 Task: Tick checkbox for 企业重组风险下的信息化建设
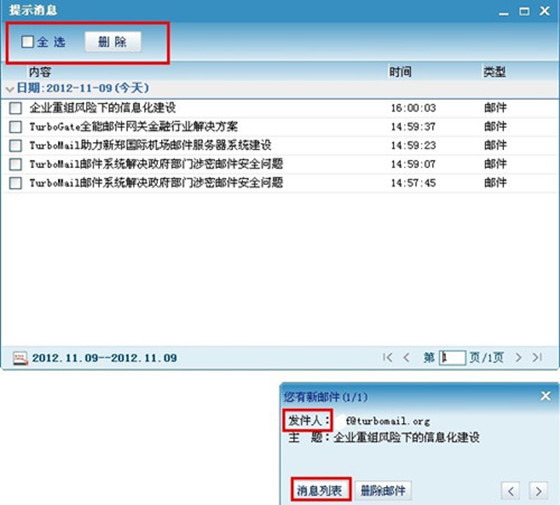15,108
